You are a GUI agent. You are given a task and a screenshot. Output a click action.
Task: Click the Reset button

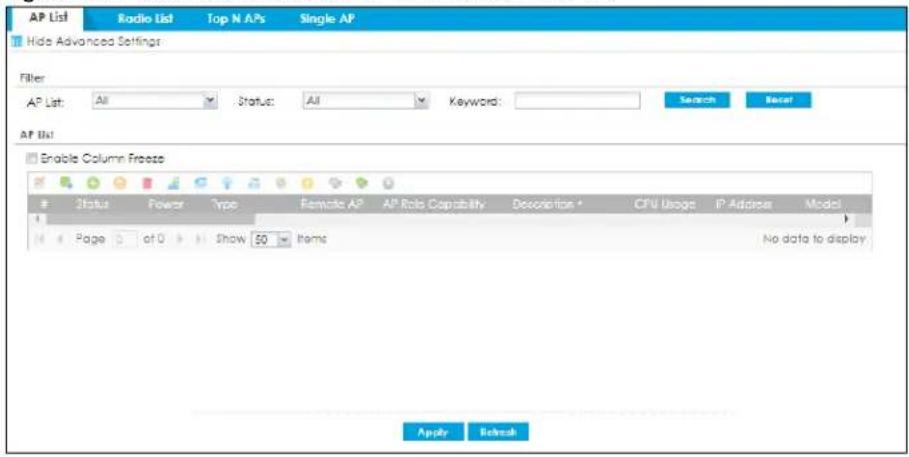(x=779, y=100)
